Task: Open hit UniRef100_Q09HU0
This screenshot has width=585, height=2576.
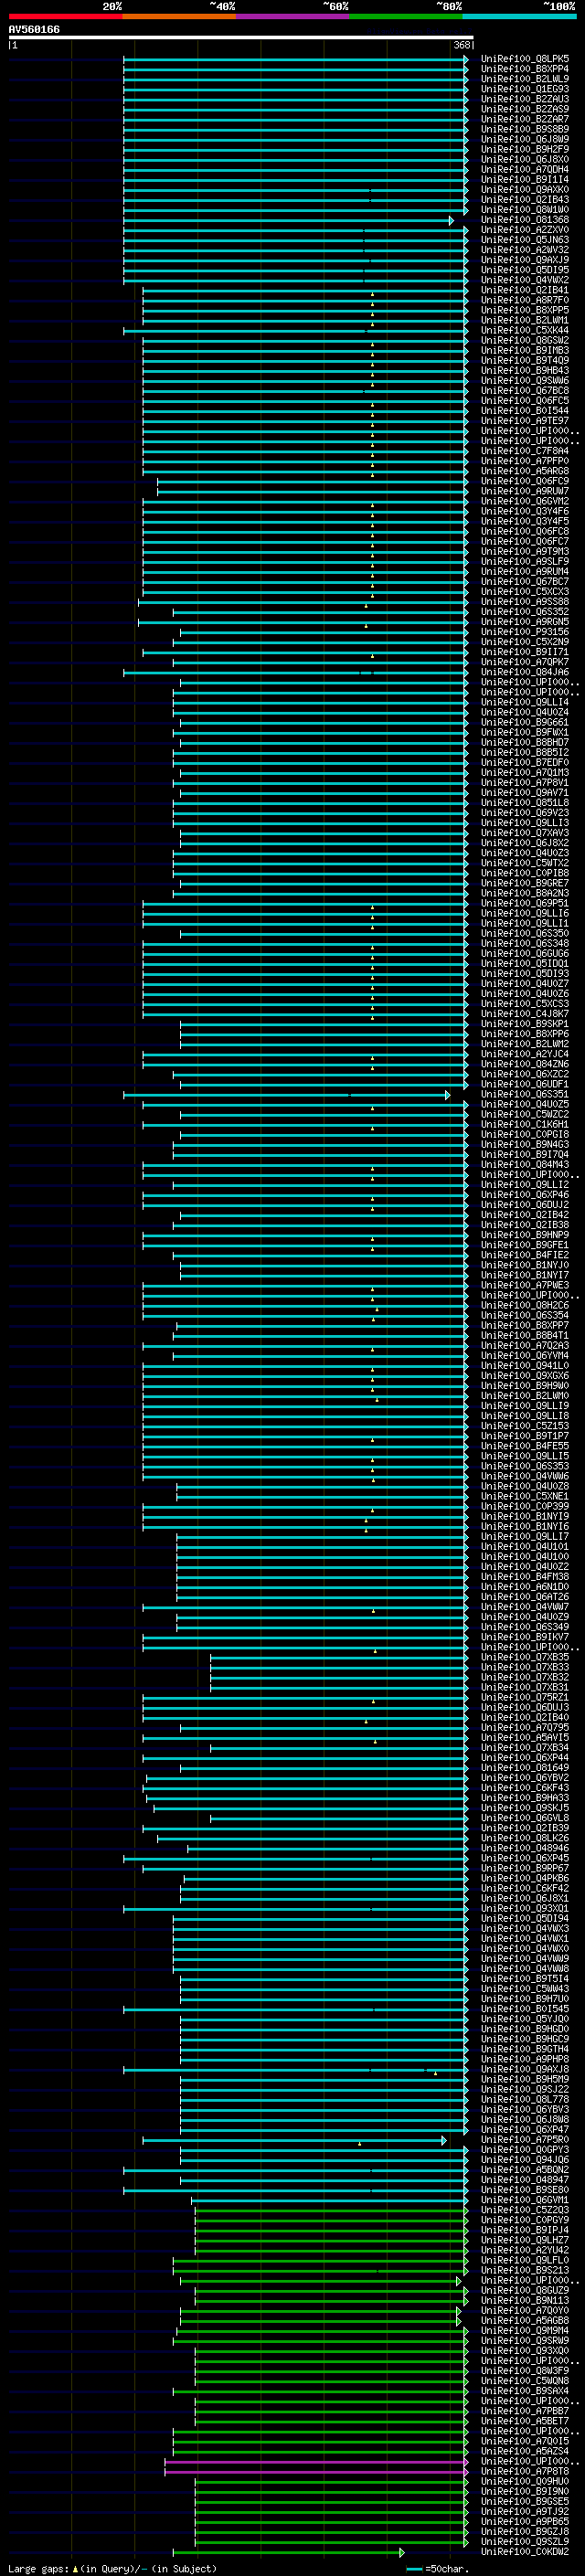Action: [524, 2482]
